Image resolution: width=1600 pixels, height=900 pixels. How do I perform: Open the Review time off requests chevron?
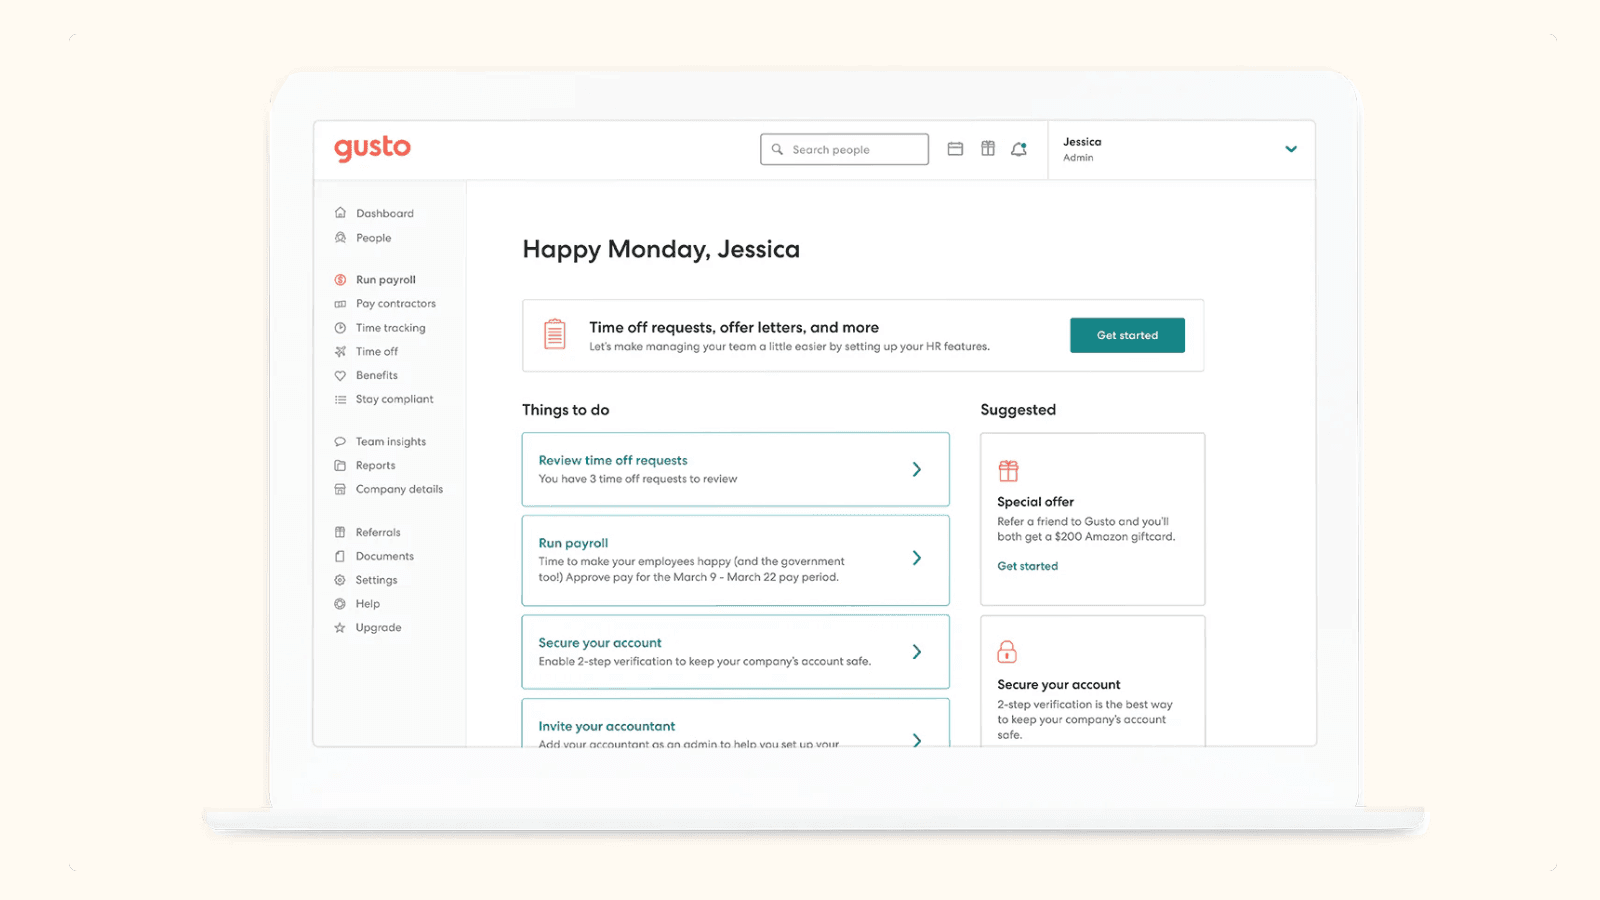916,469
